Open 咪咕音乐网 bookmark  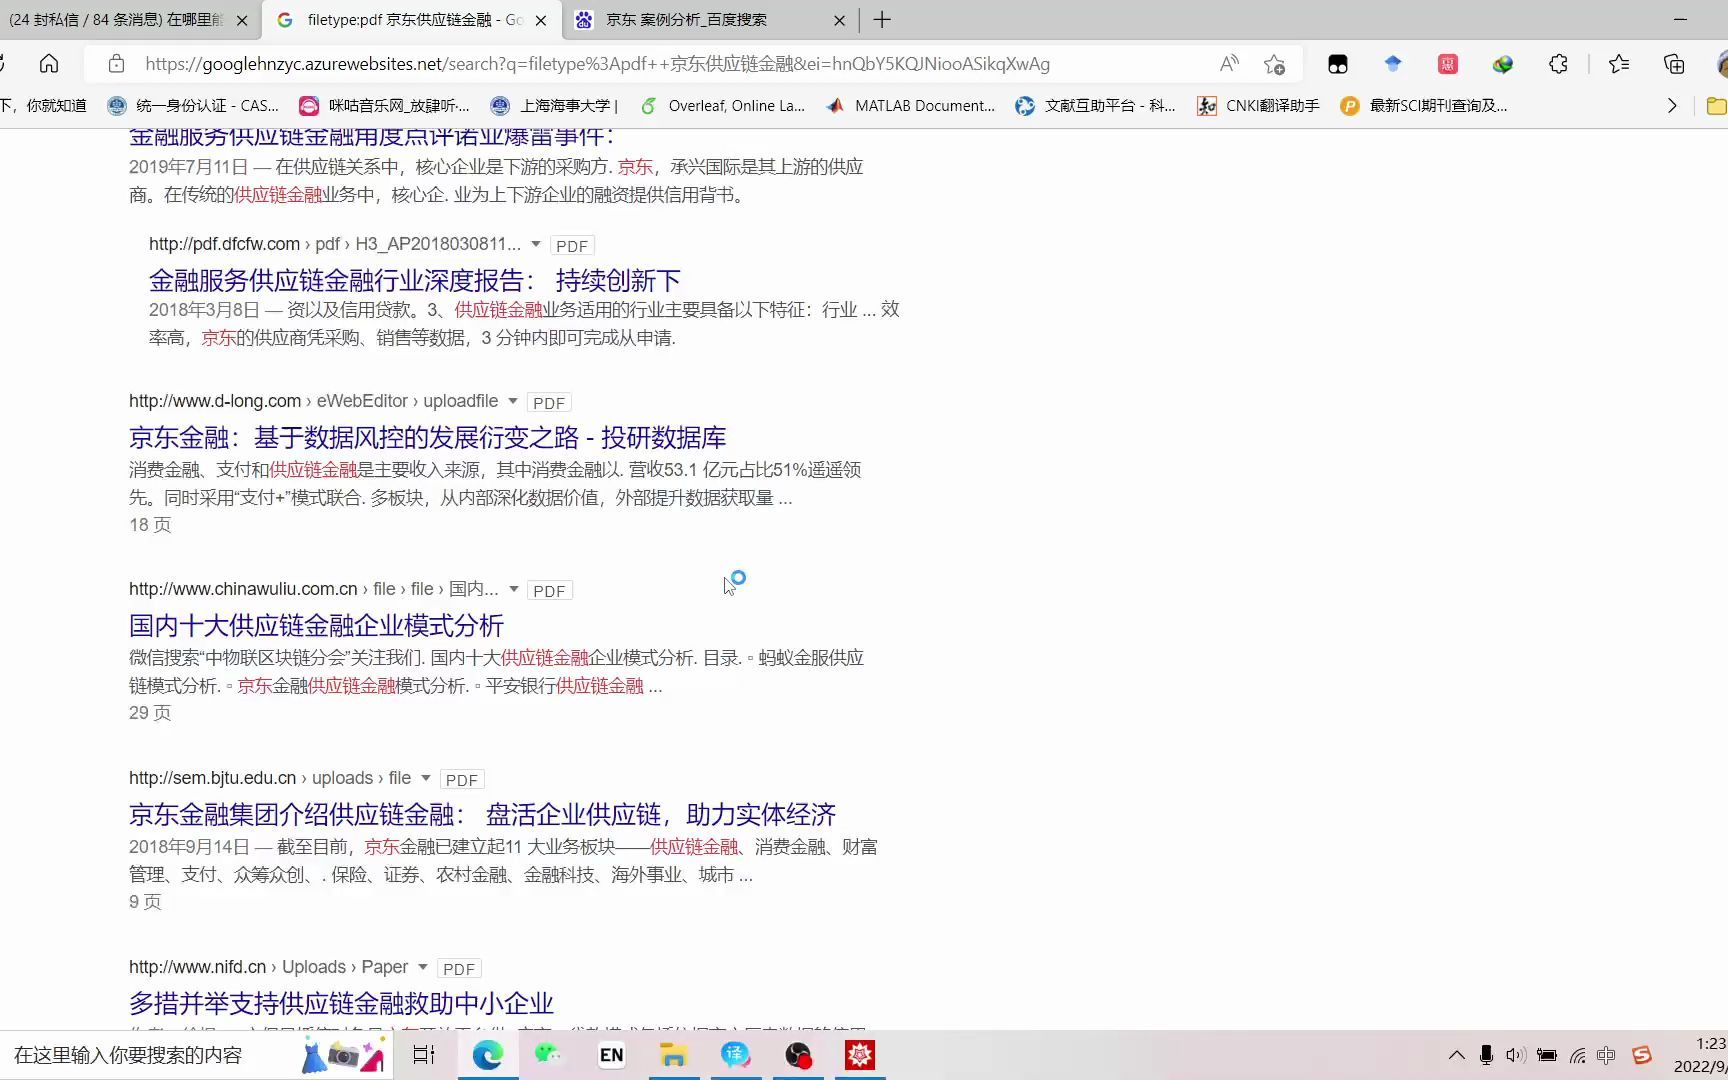(x=384, y=106)
